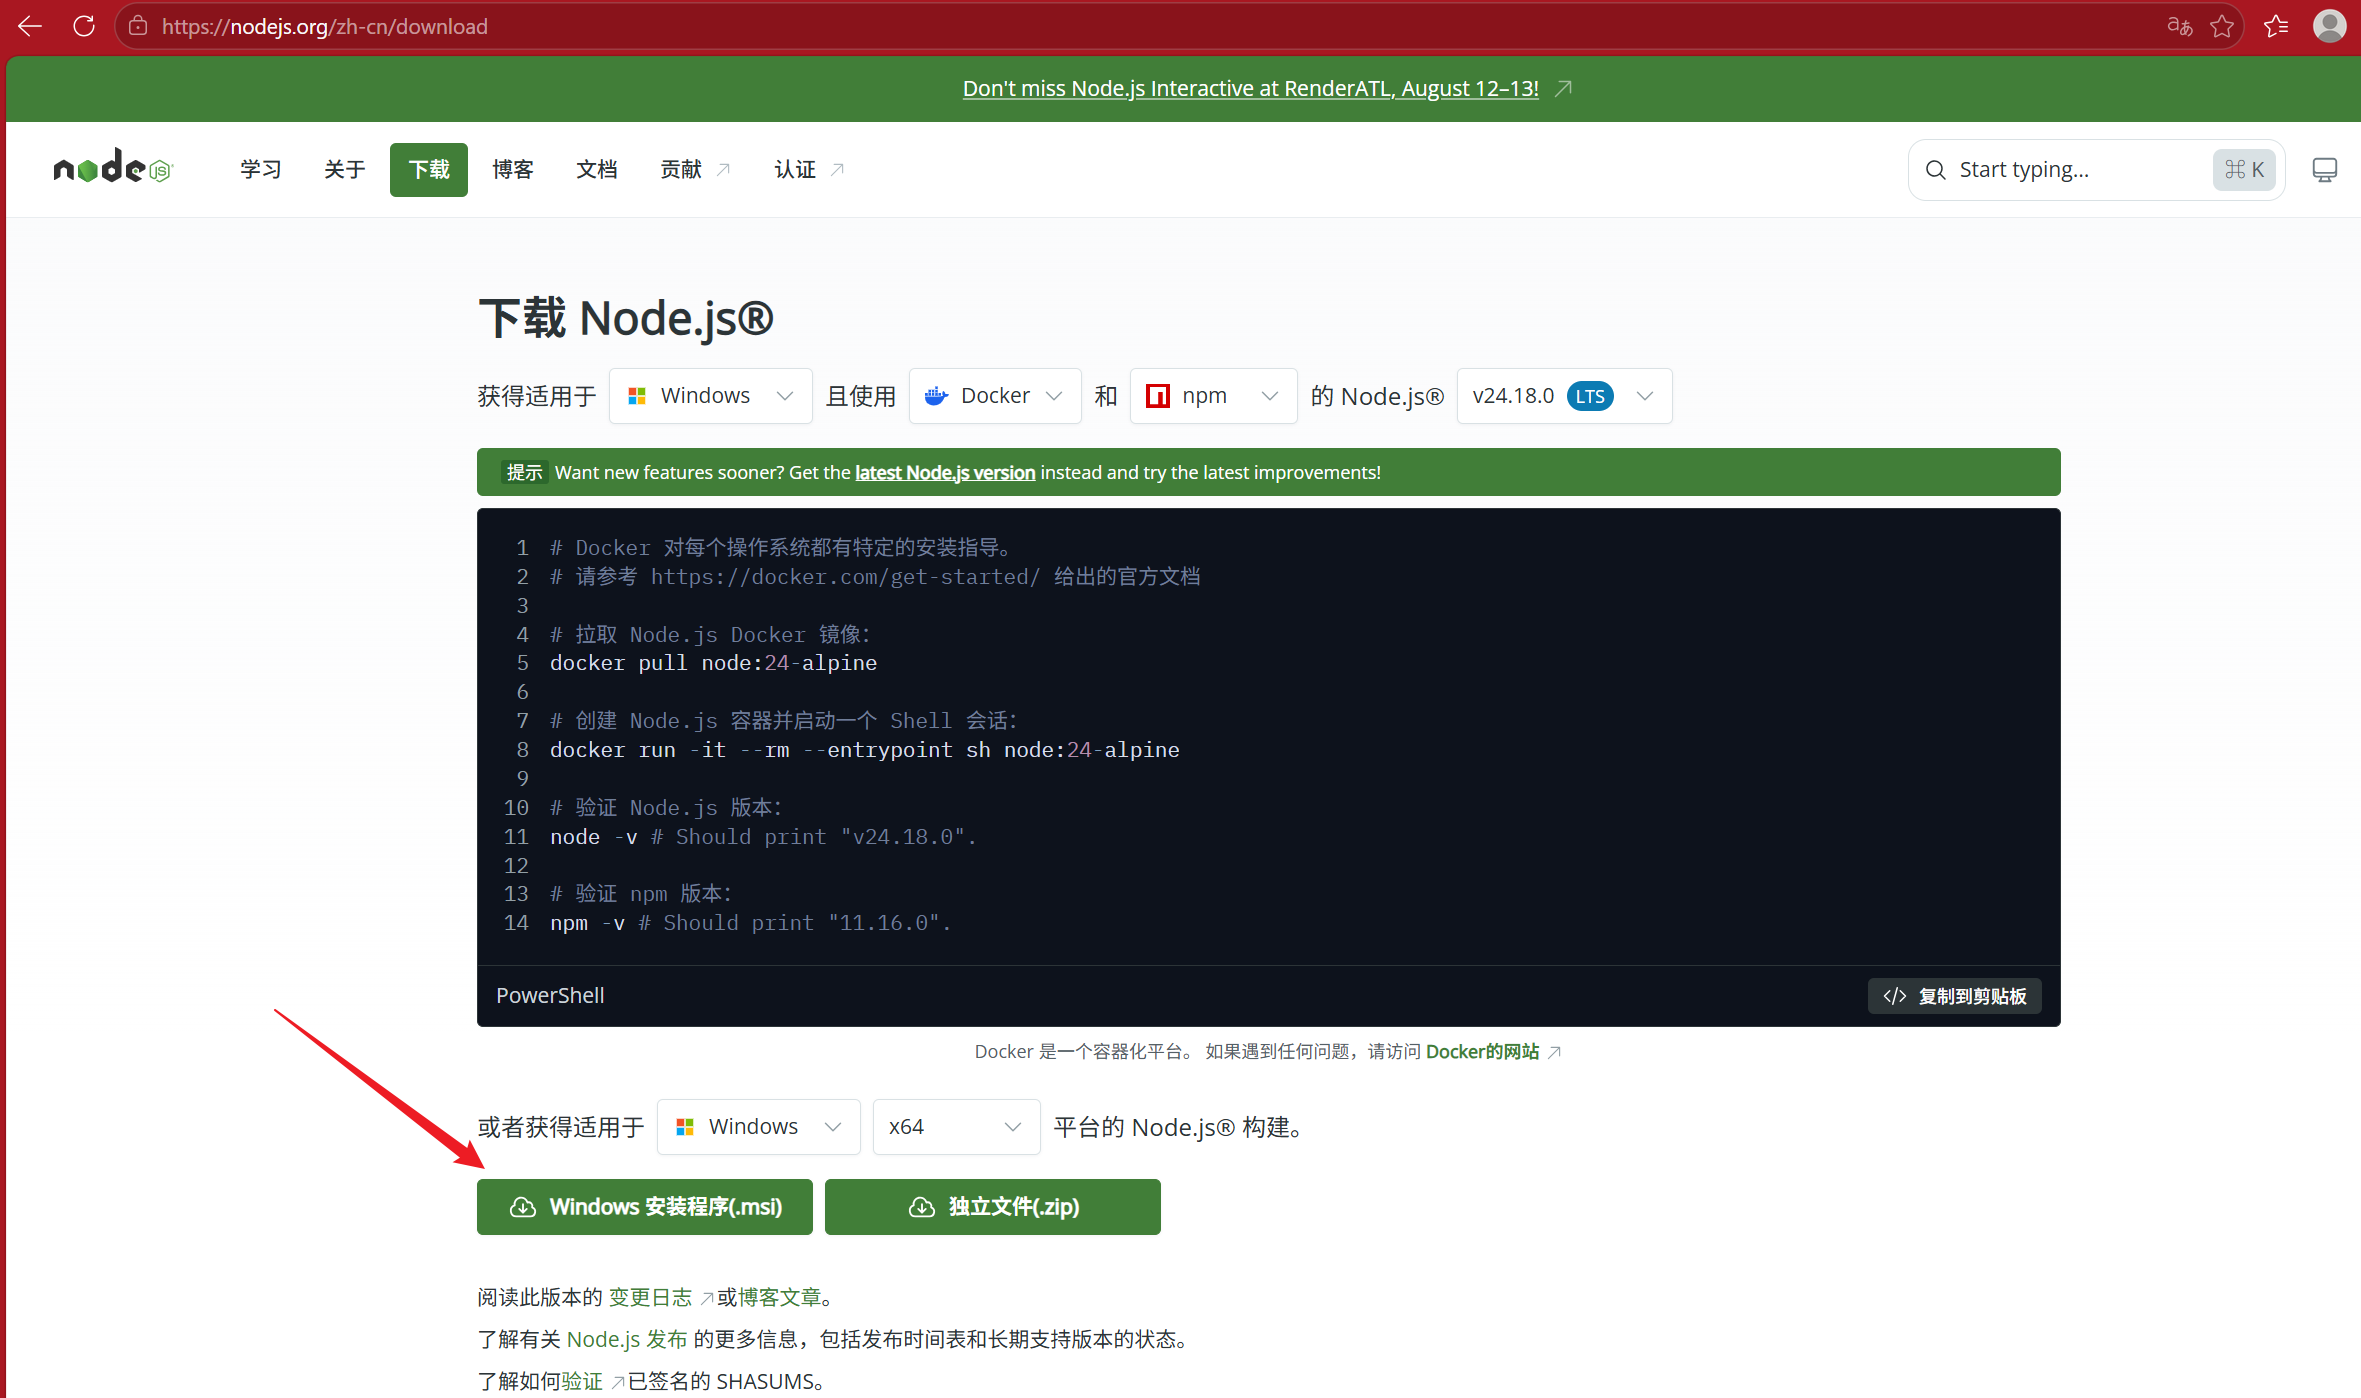Visit the Docker的网站 link

[1483, 1052]
